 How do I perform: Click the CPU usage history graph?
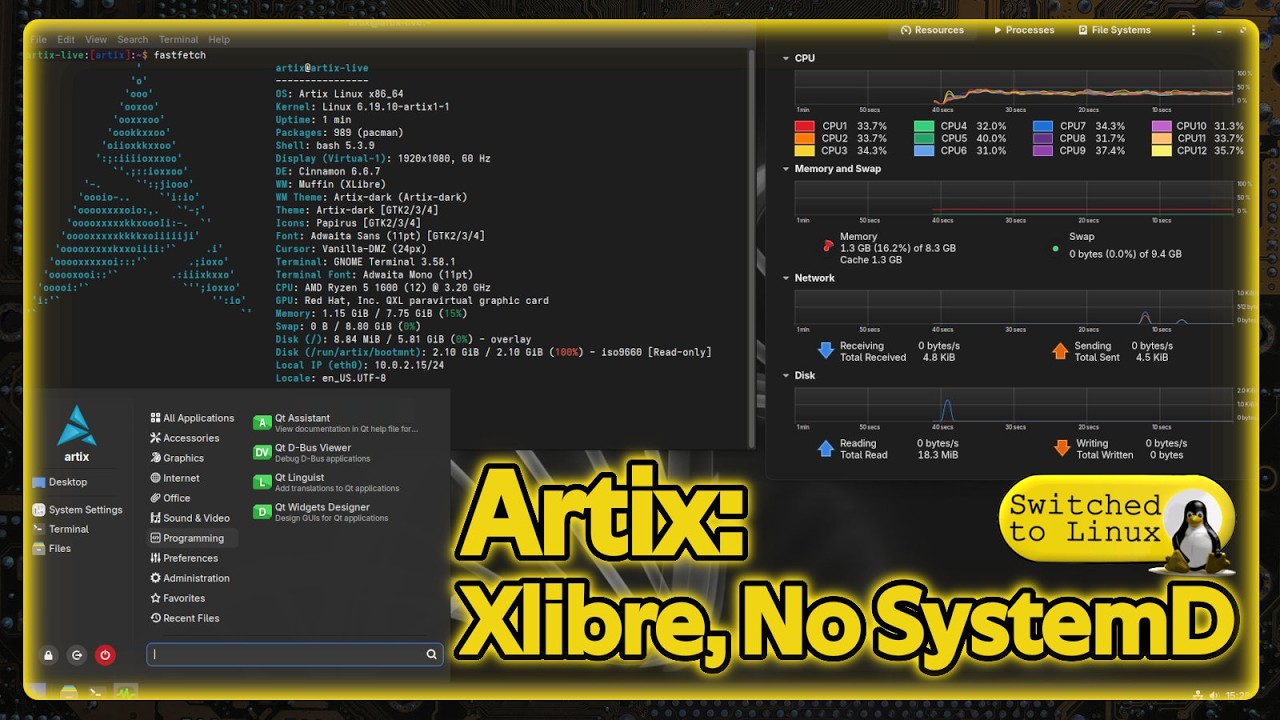pos(1014,86)
